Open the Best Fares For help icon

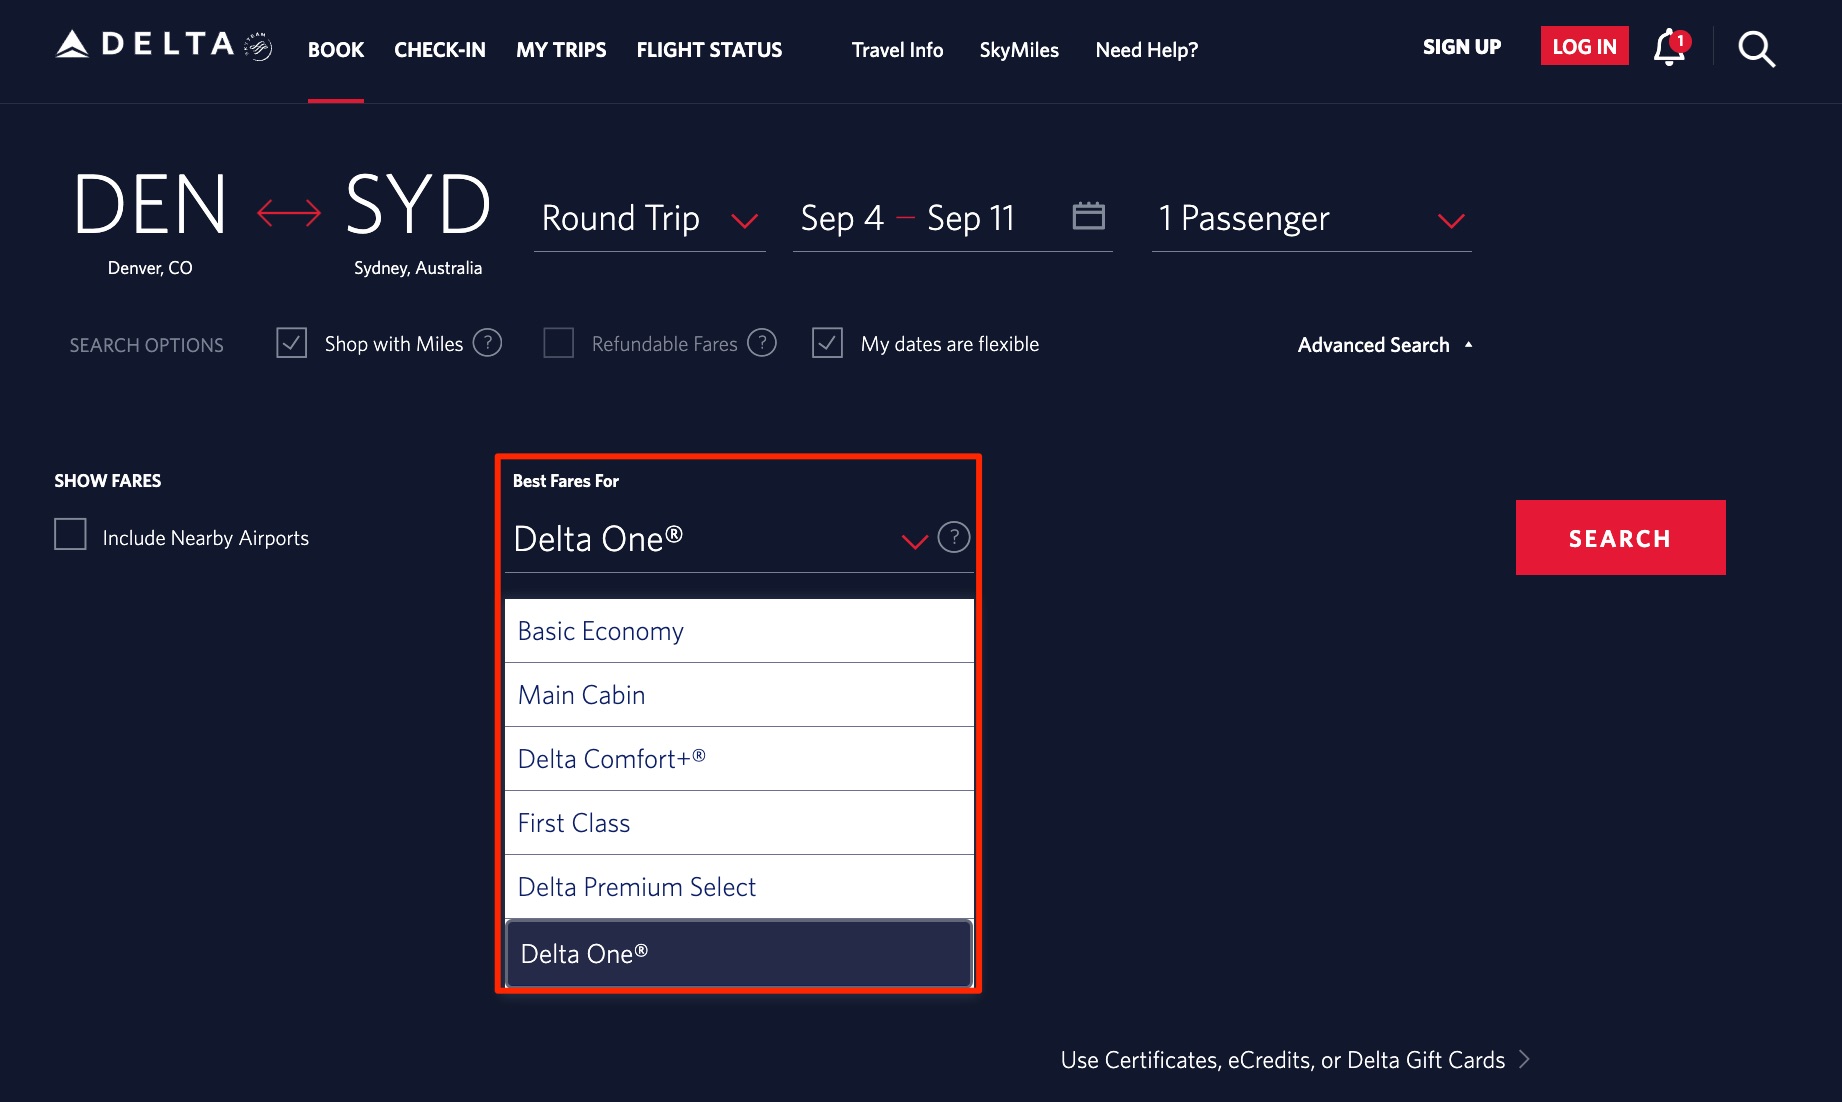[953, 537]
